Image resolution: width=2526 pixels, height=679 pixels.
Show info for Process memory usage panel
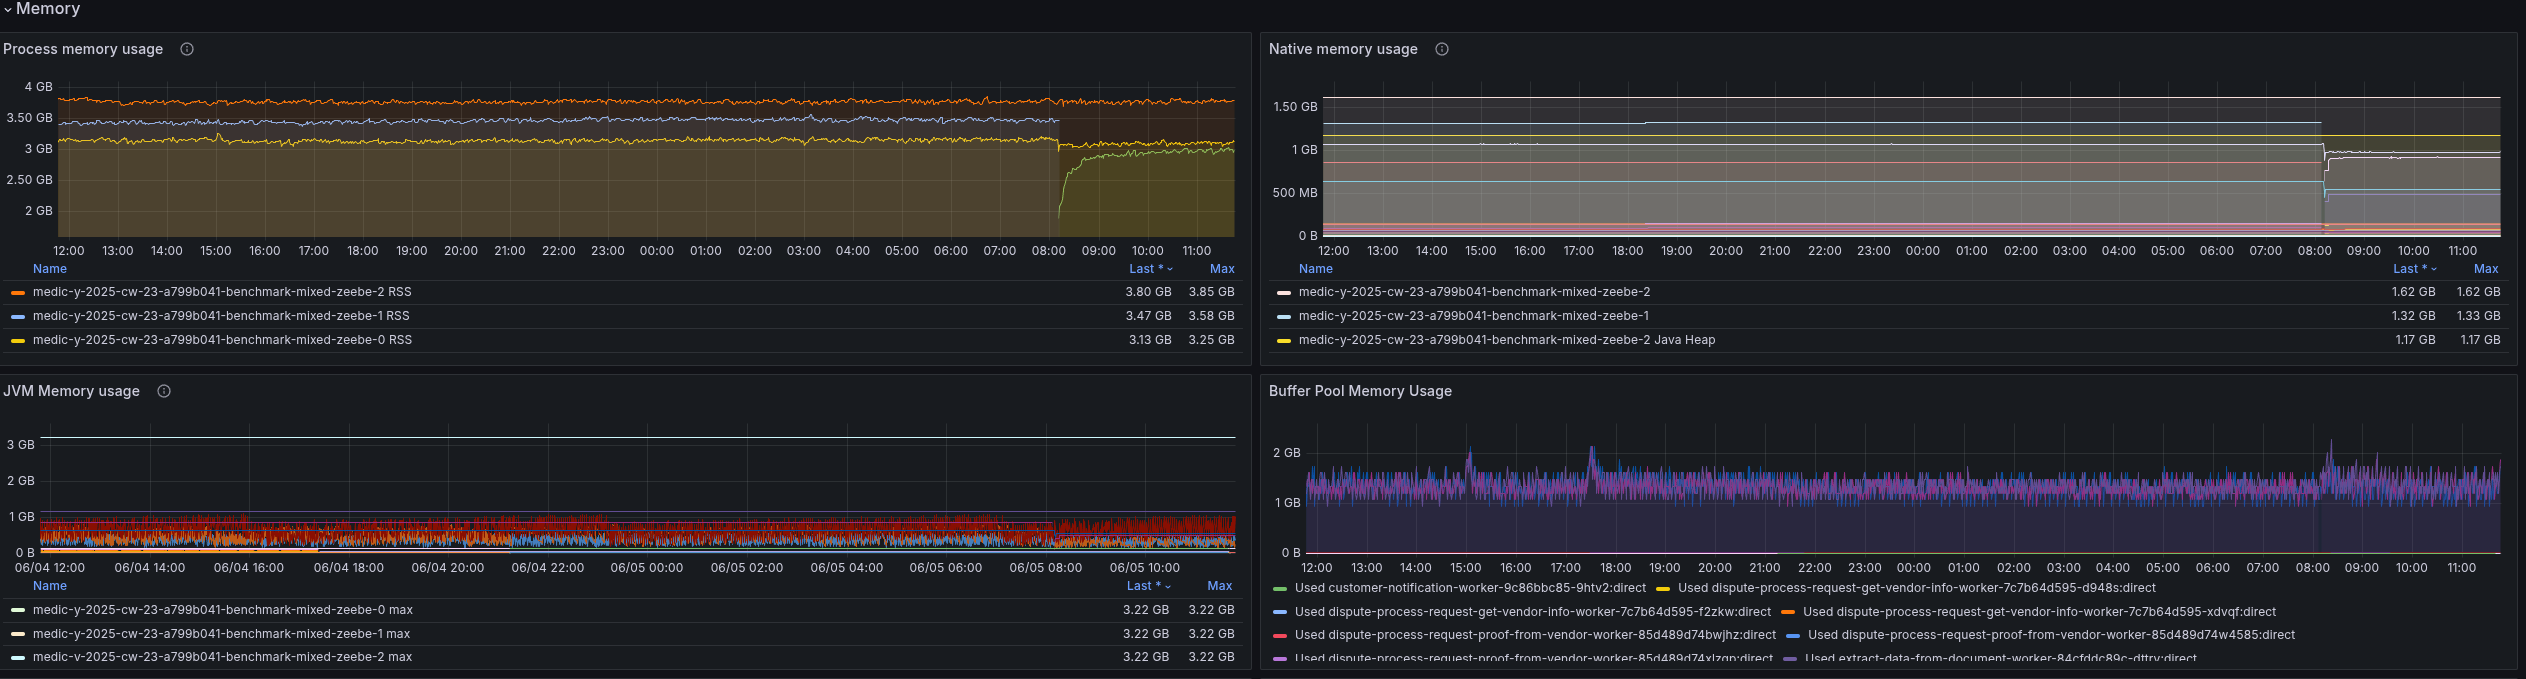tap(187, 49)
